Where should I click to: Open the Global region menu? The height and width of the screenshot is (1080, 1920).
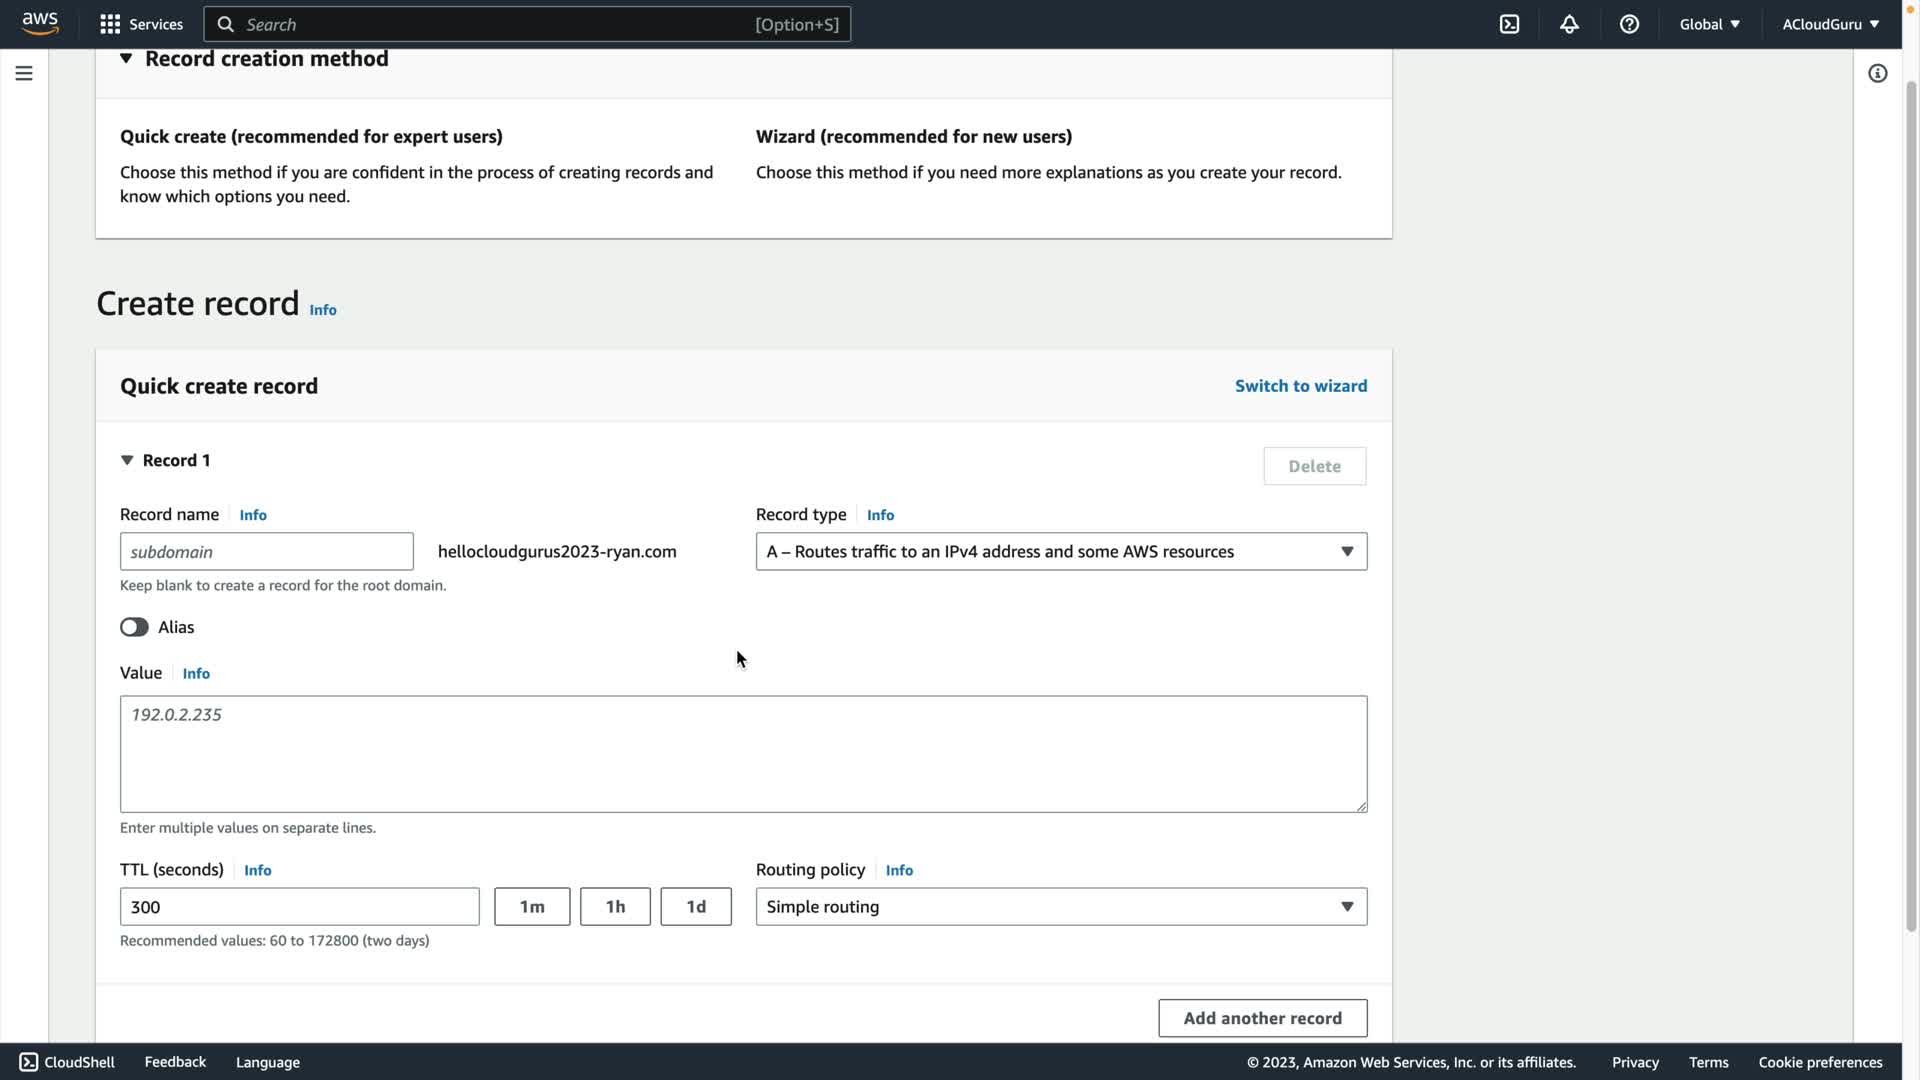pos(1709,24)
